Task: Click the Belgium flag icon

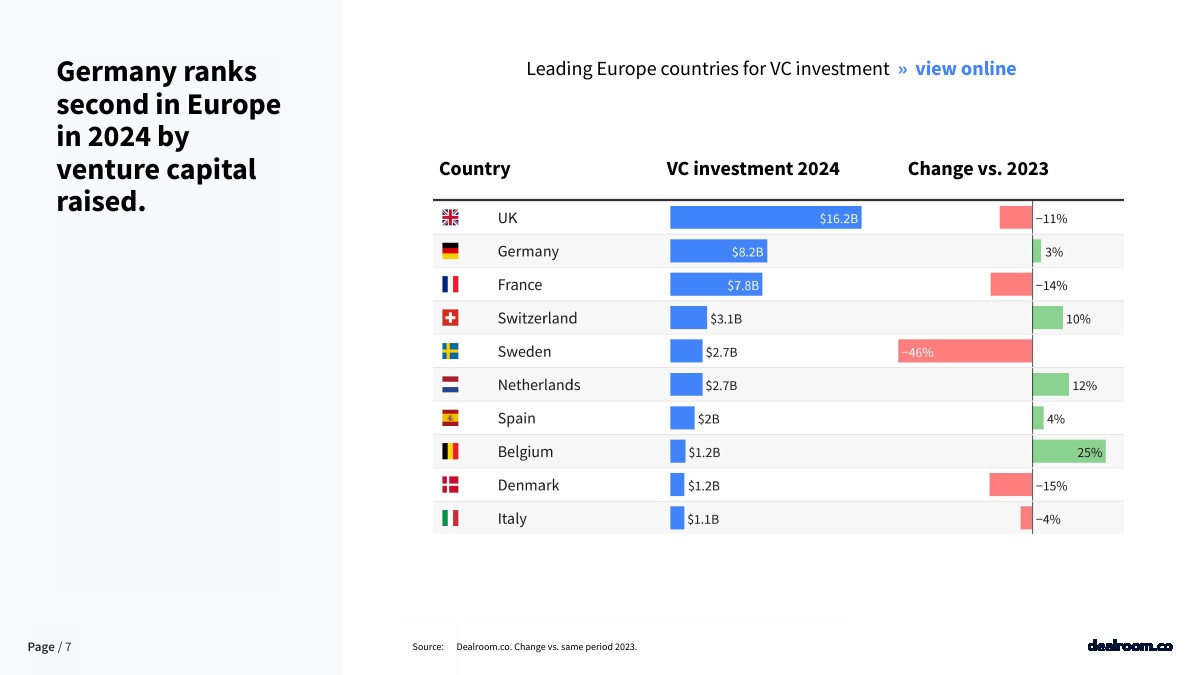Action: pos(450,451)
